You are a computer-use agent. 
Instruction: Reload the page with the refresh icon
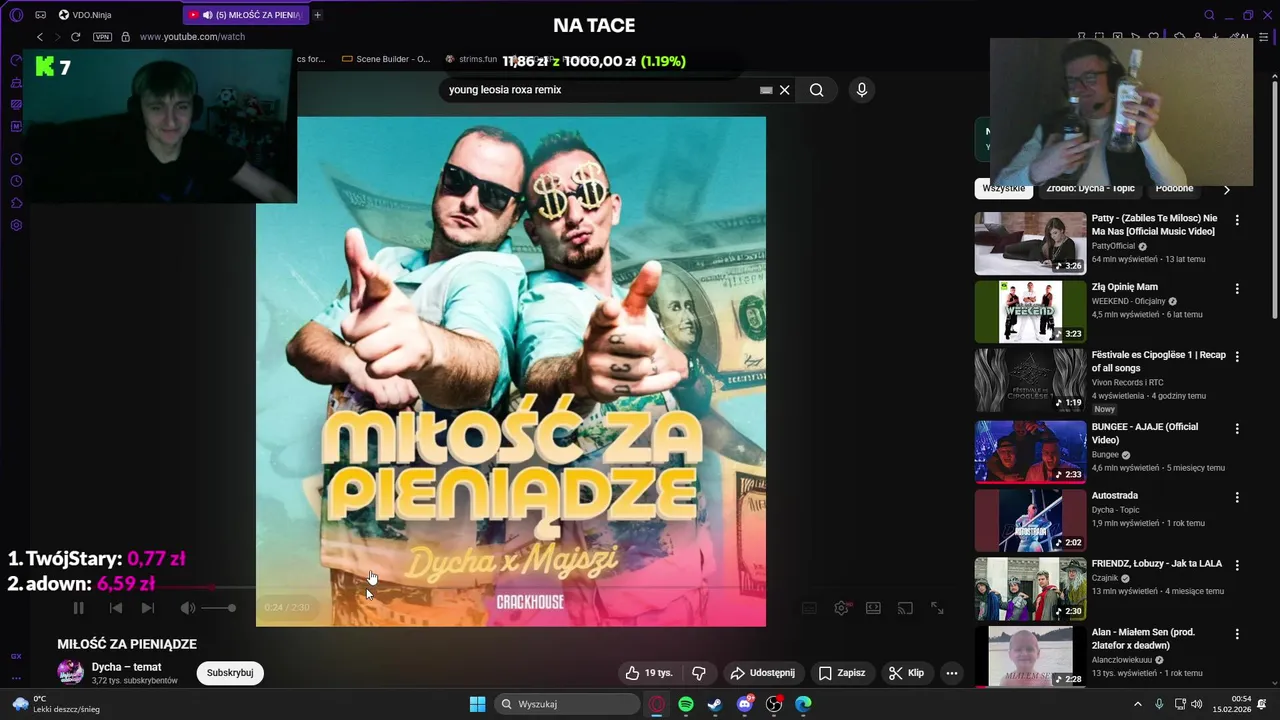pos(75,37)
